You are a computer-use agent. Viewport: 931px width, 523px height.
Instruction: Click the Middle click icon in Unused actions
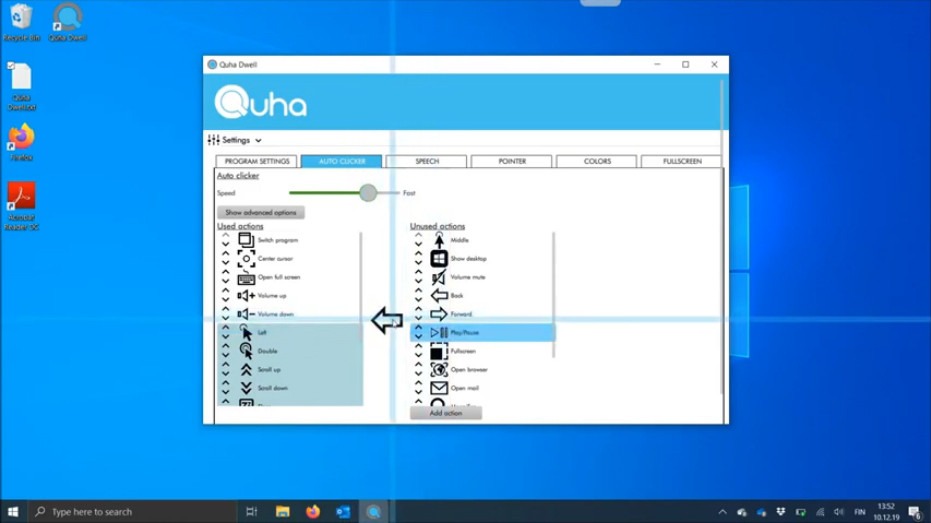439,240
